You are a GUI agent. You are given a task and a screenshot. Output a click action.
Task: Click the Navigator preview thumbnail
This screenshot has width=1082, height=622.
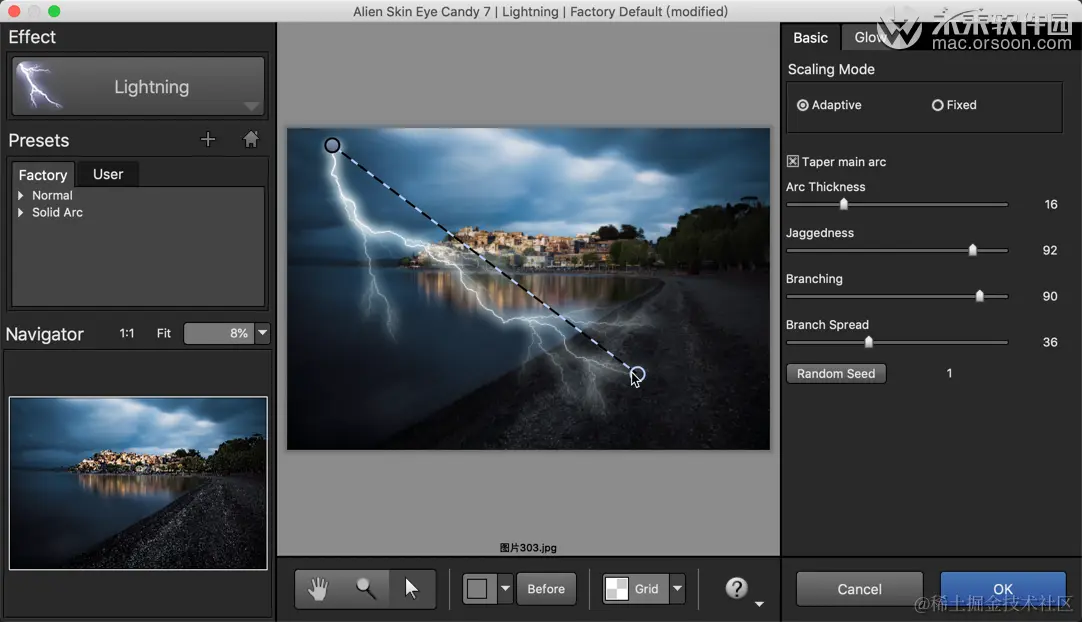[138, 483]
